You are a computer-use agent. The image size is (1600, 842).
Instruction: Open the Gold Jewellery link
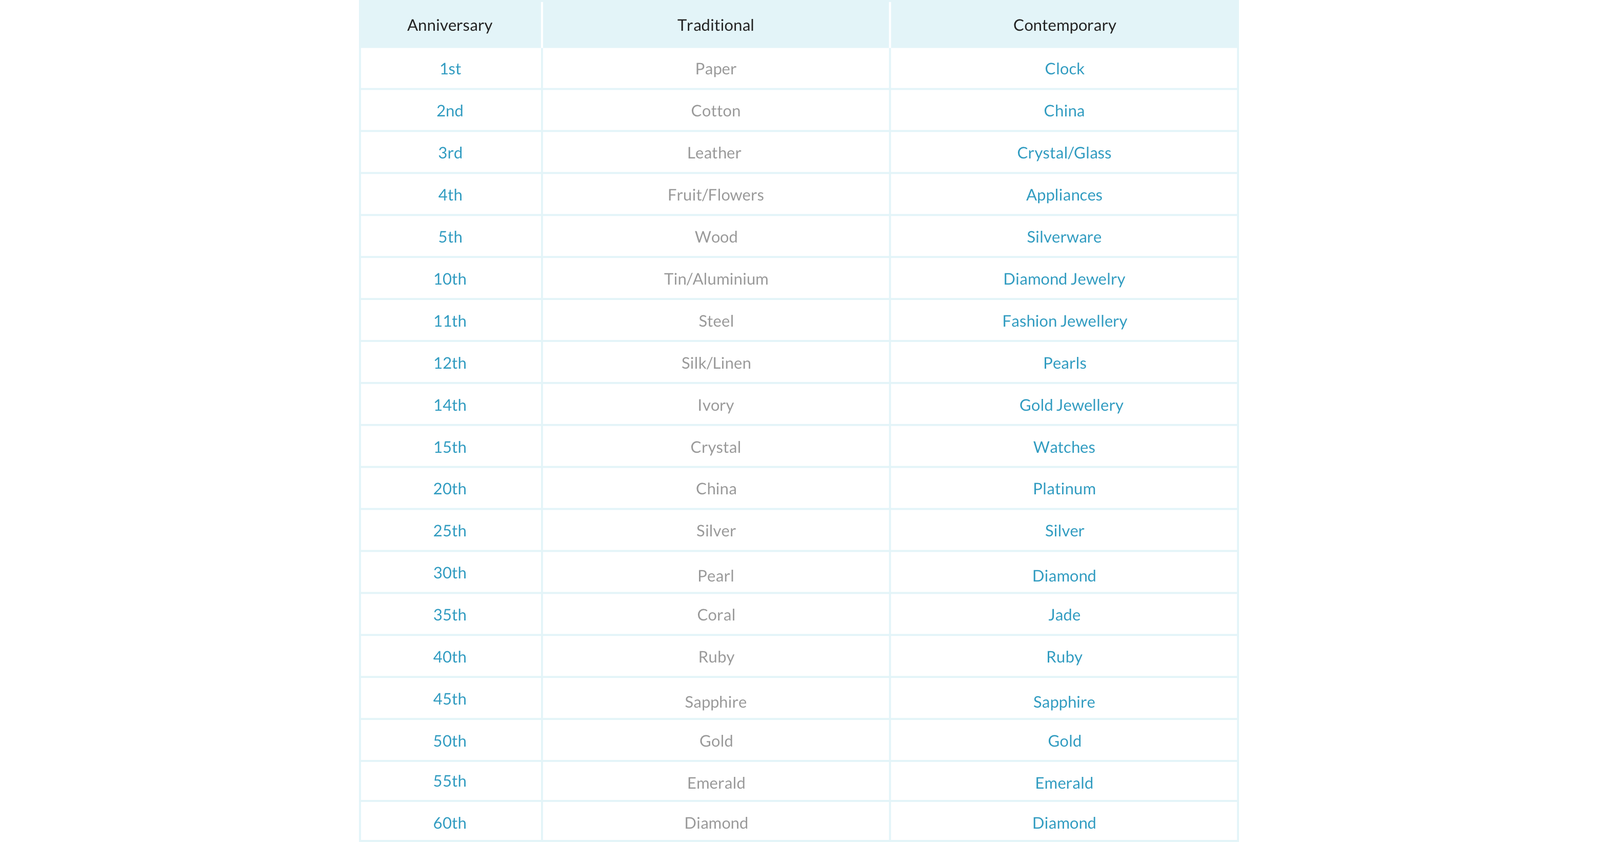click(x=1071, y=405)
